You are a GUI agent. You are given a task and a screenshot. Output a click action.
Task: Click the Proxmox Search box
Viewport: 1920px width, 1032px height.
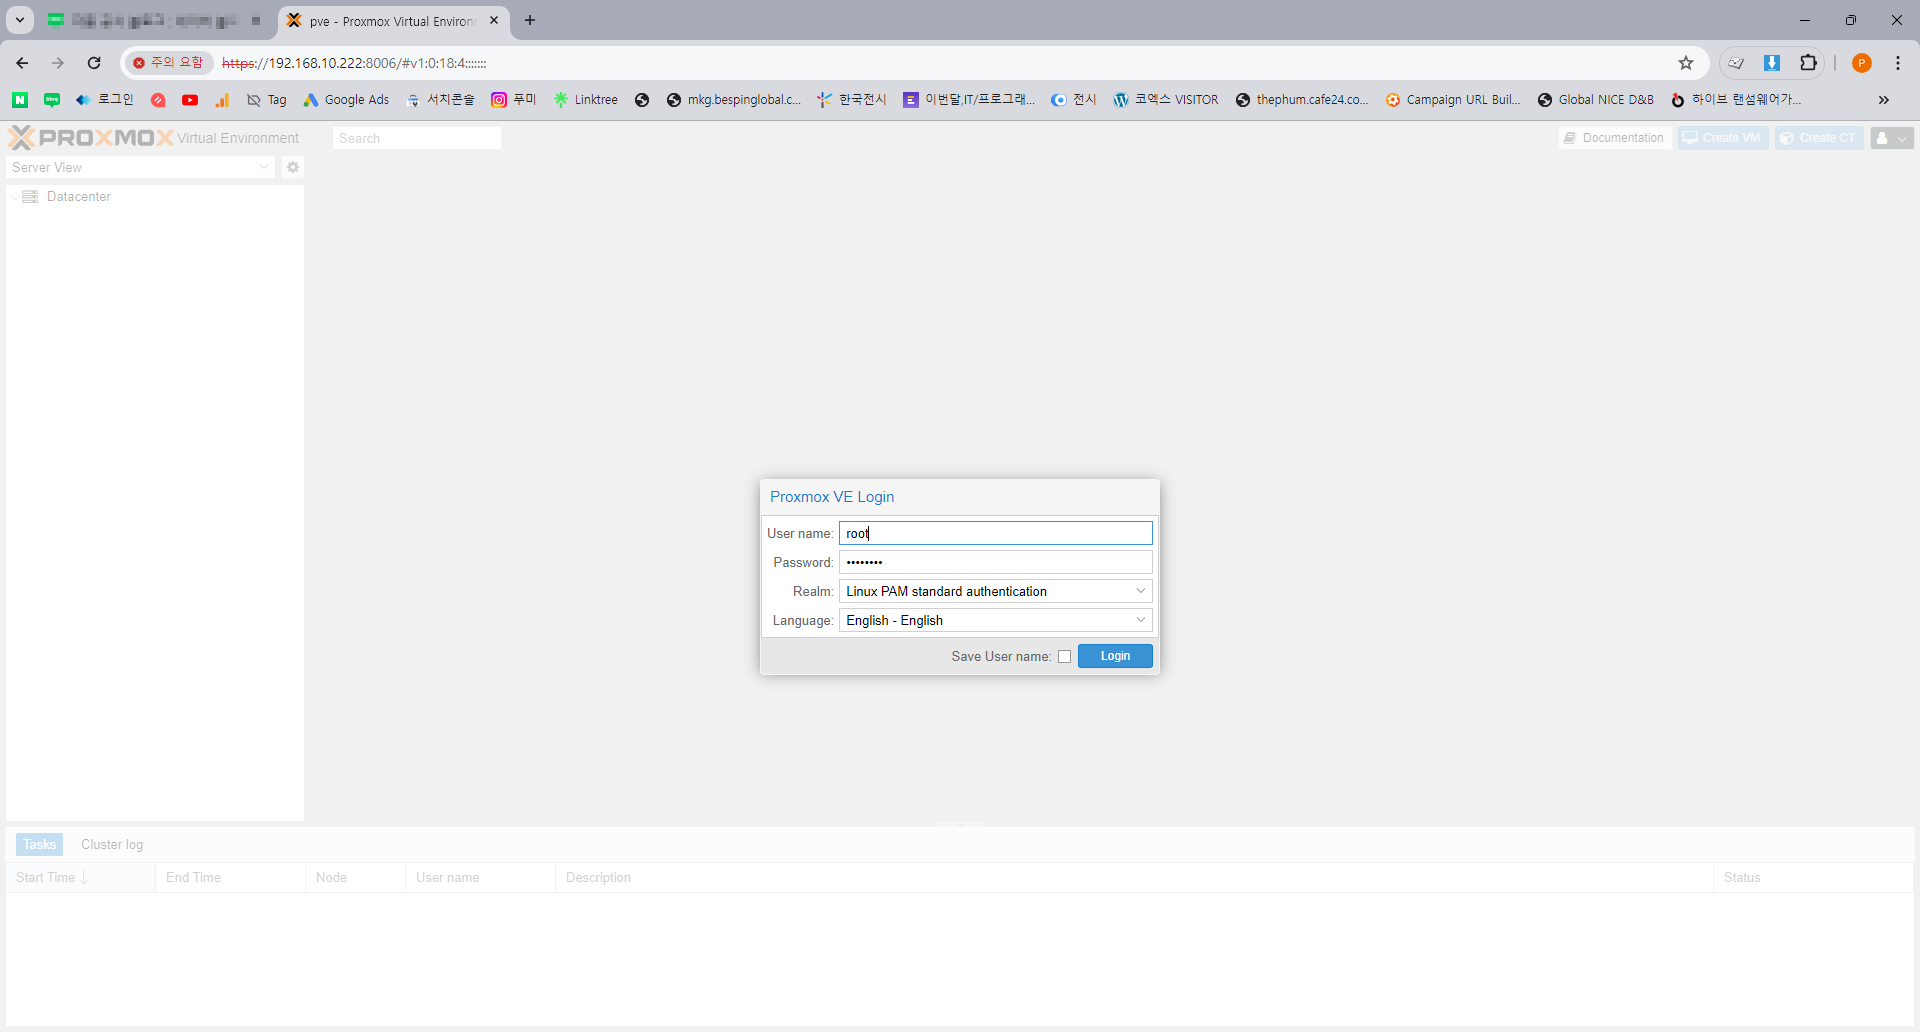pos(416,138)
